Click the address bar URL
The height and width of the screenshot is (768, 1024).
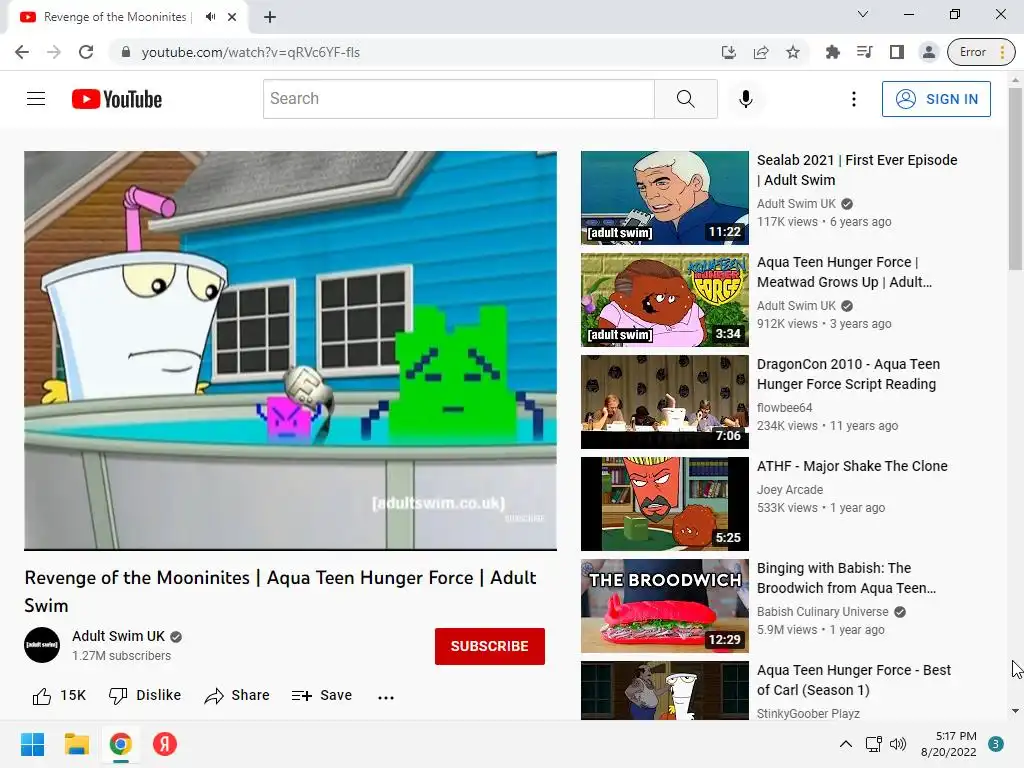click(251, 52)
